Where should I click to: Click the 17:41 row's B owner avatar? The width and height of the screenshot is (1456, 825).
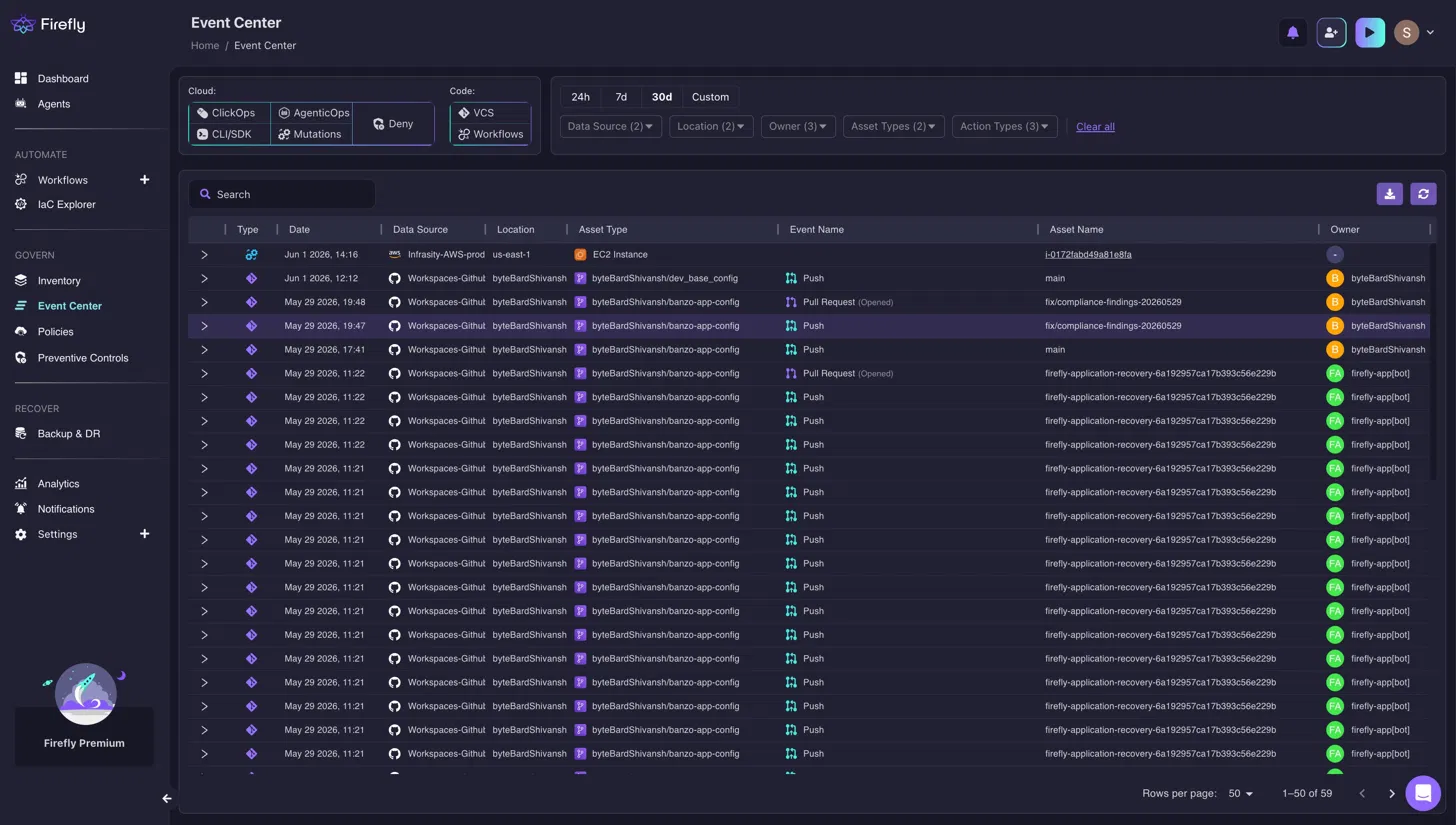(x=1334, y=350)
